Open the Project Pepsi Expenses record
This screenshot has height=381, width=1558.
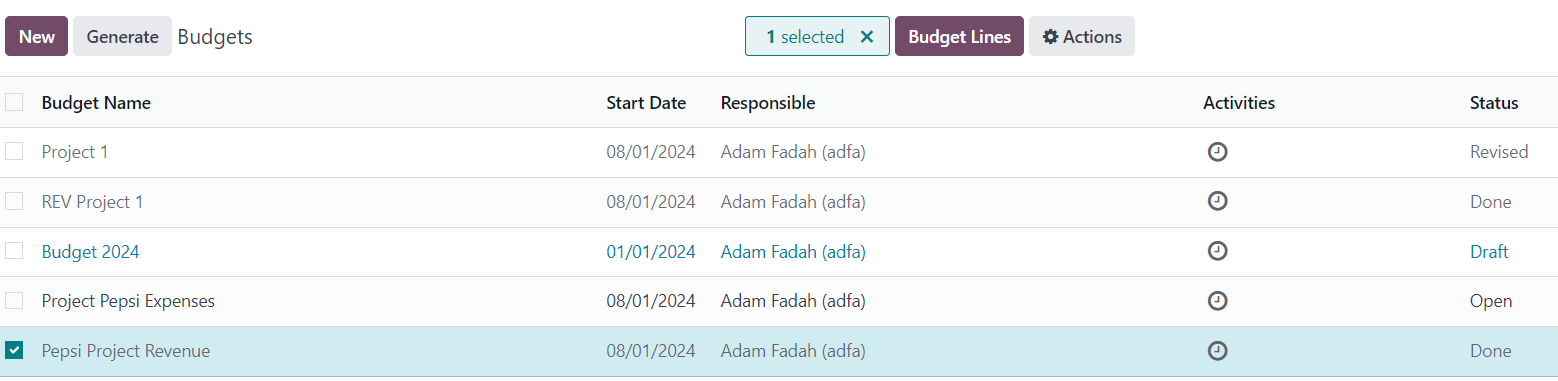tap(128, 301)
